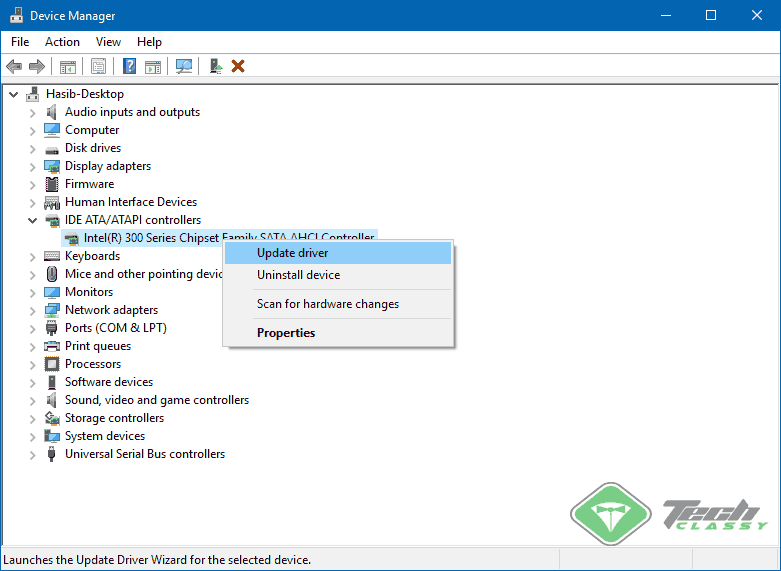Screen dimensions: 781x571
Task: Click the Firmware chip icon
Action: [x=52, y=184]
